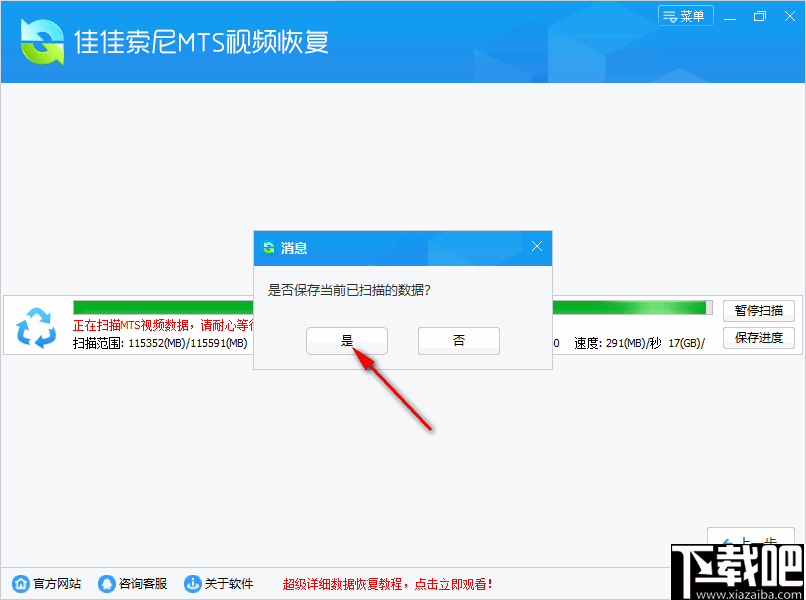Maximize the main application window
The image size is (806, 600).
click(760, 17)
